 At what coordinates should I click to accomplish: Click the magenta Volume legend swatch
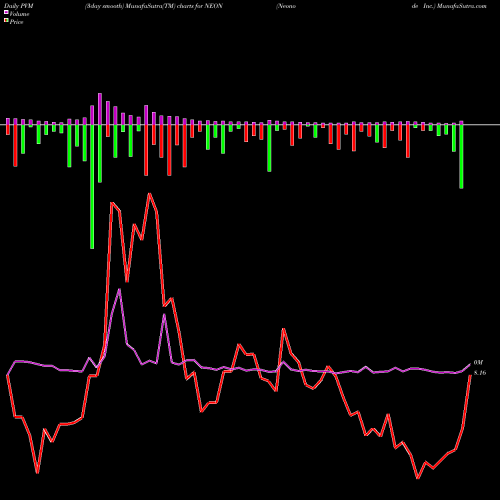click(x=6, y=13)
